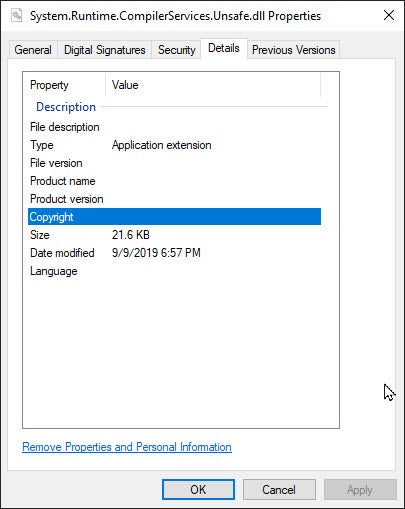This screenshot has width=405, height=509.
Task: Select the Language property row
Action: (x=174, y=271)
